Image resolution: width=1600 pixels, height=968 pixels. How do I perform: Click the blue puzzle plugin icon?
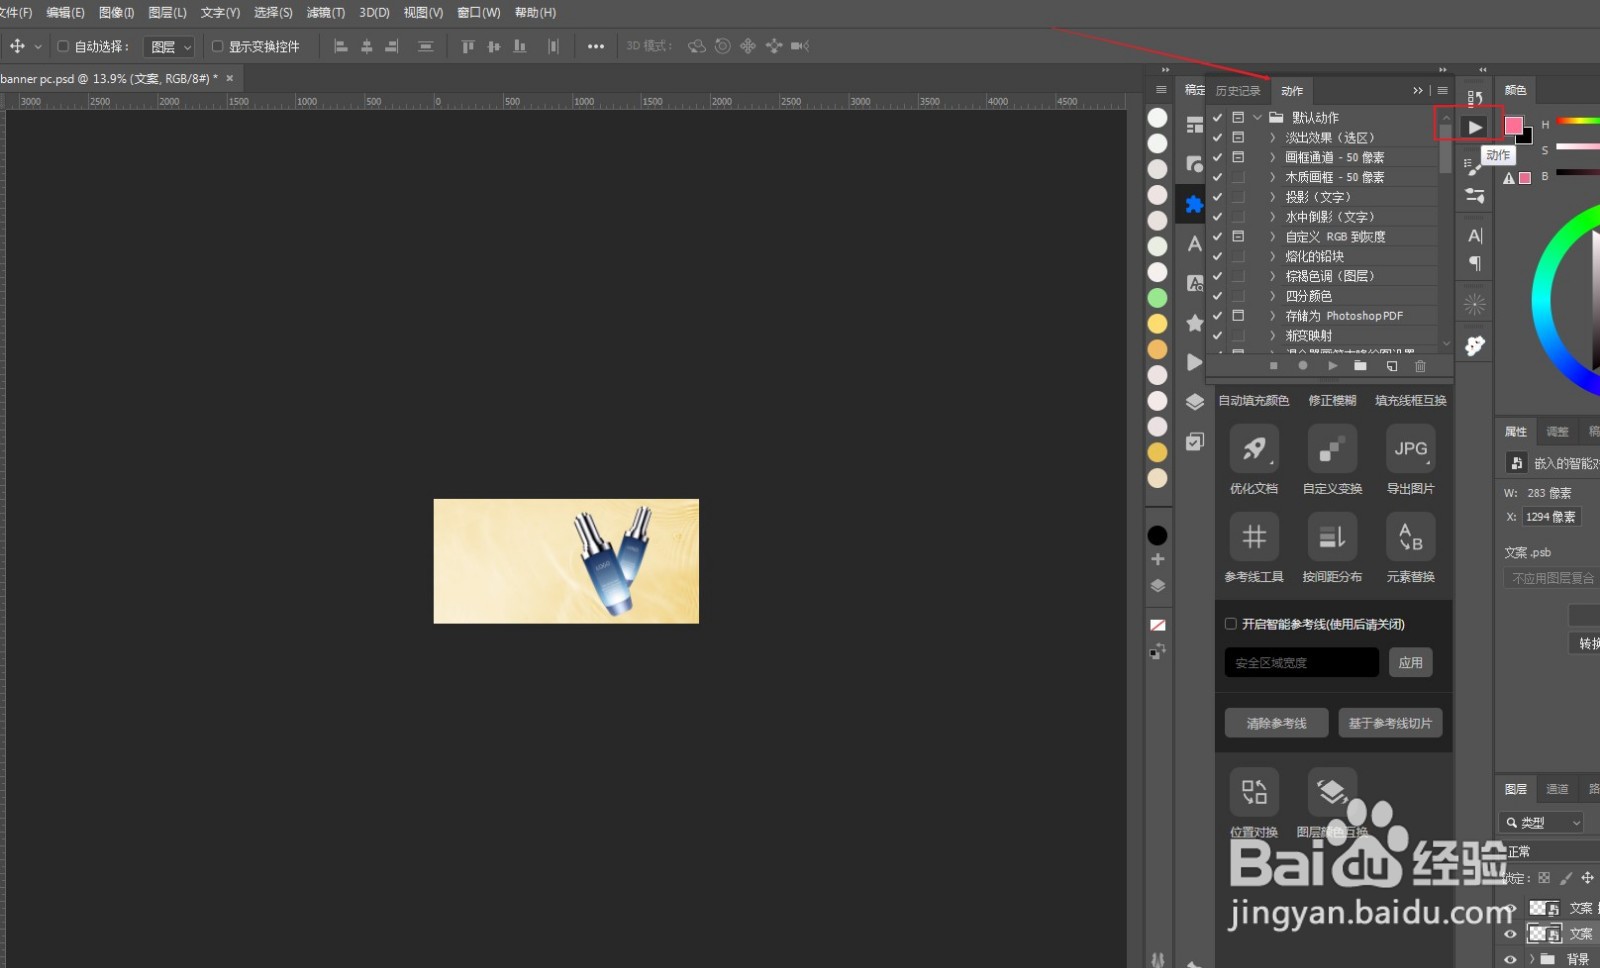coord(1194,205)
